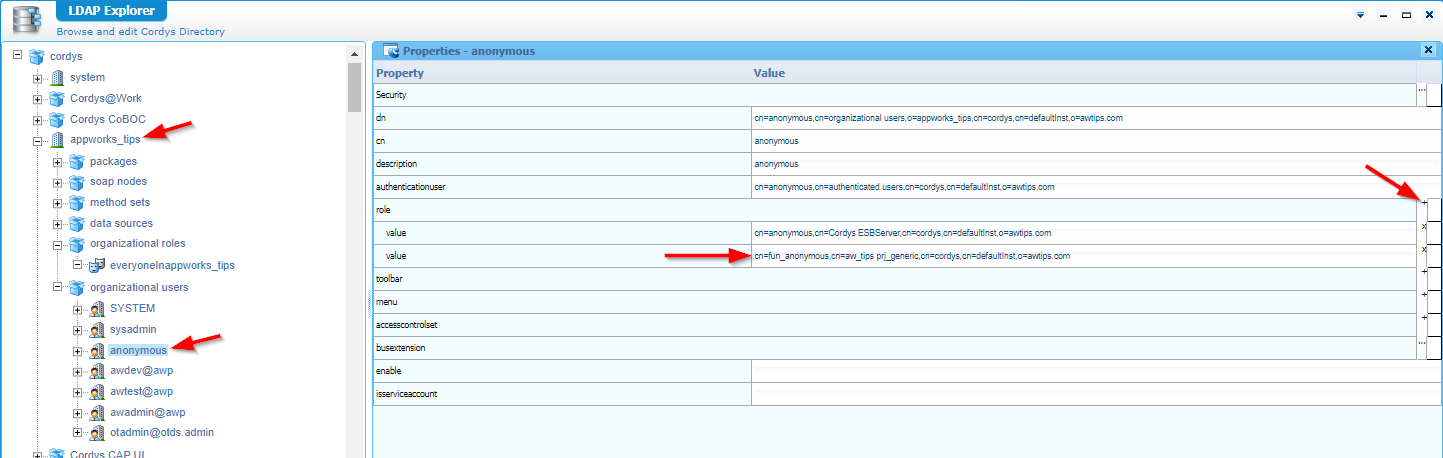This screenshot has width=1443, height=458.
Task: Expand the soap nodes branch
Action: coord(58,183)
